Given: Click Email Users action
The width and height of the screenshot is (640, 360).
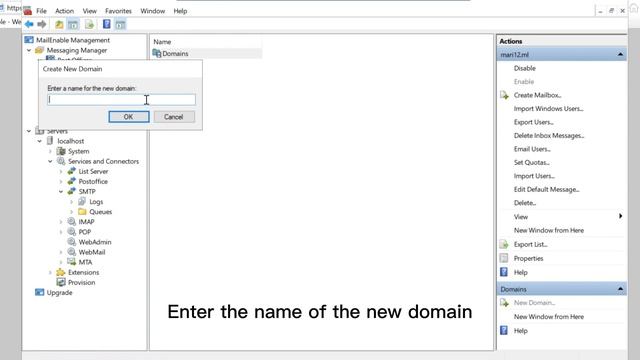Looking at the screenshot, I should point(532,149).
